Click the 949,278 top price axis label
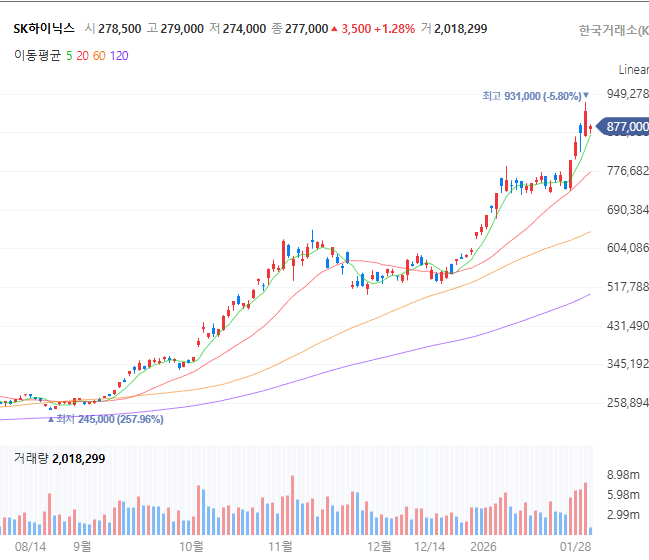 point(627,94)
